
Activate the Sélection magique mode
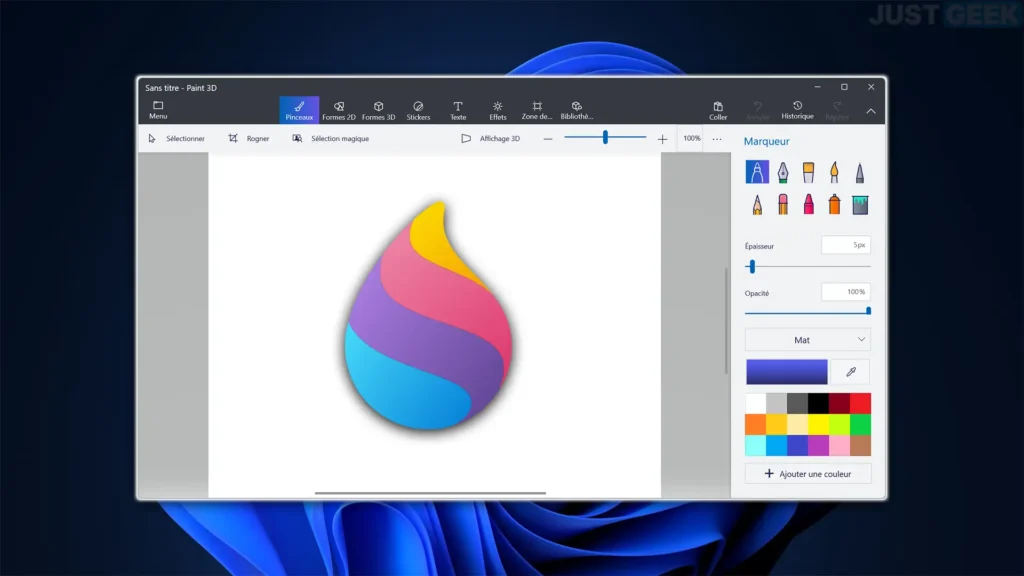click(x=332, y=138)
